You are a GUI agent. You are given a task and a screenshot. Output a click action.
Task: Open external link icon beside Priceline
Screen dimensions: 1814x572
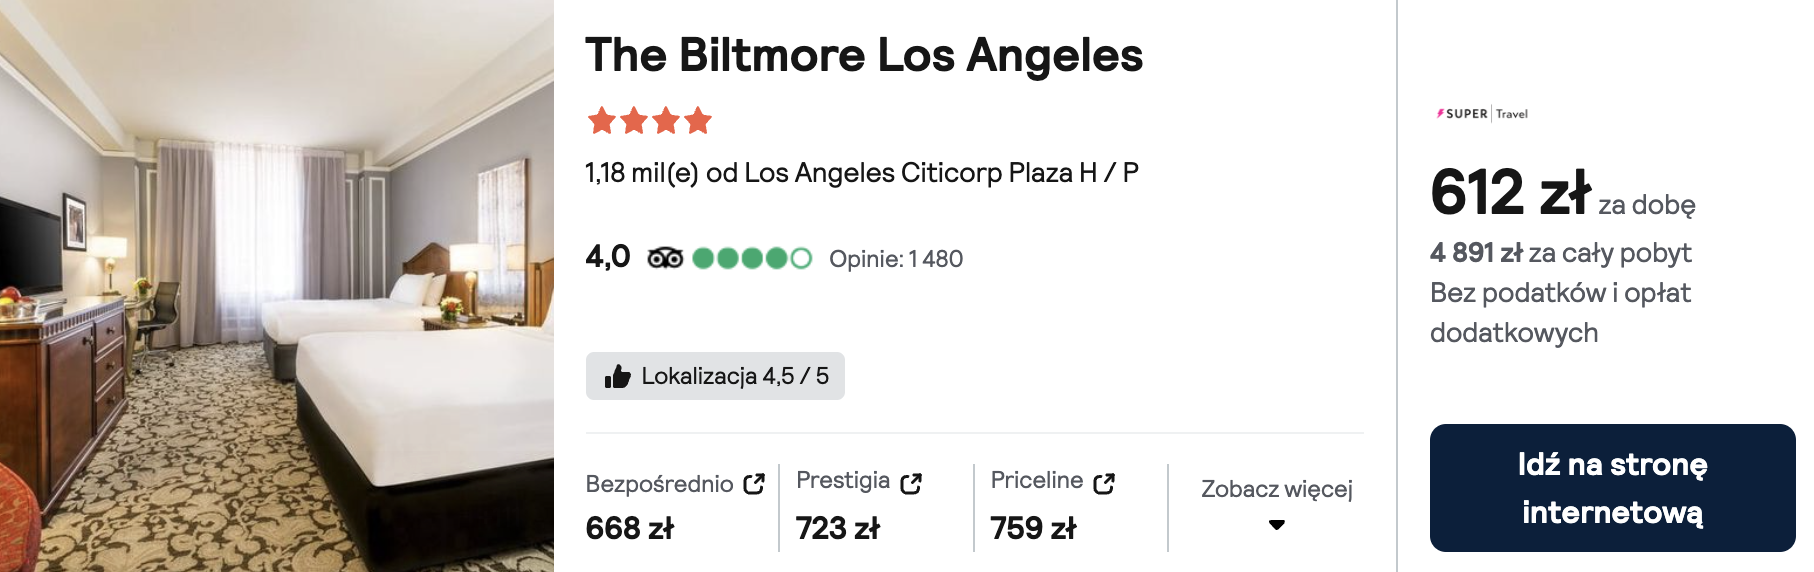[x=1104, y=483]
